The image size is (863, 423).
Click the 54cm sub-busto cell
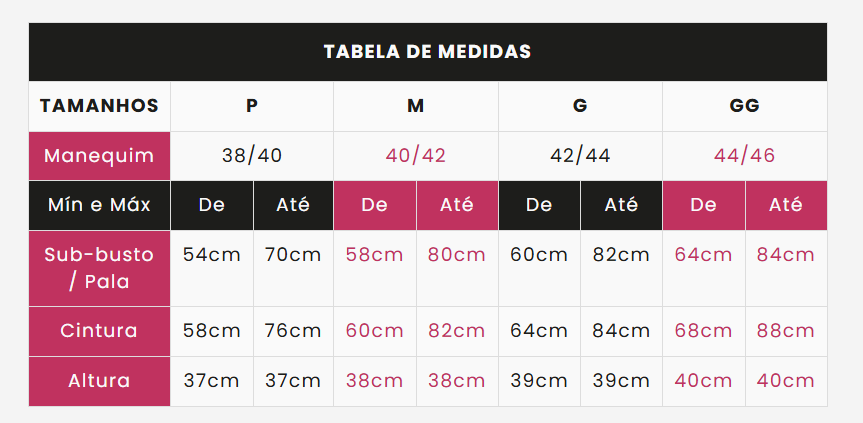click(212, 268)
